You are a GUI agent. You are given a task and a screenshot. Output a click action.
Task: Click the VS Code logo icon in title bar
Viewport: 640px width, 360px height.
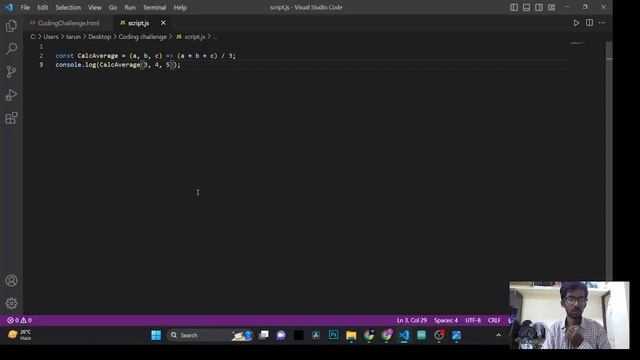pos(9,7)
